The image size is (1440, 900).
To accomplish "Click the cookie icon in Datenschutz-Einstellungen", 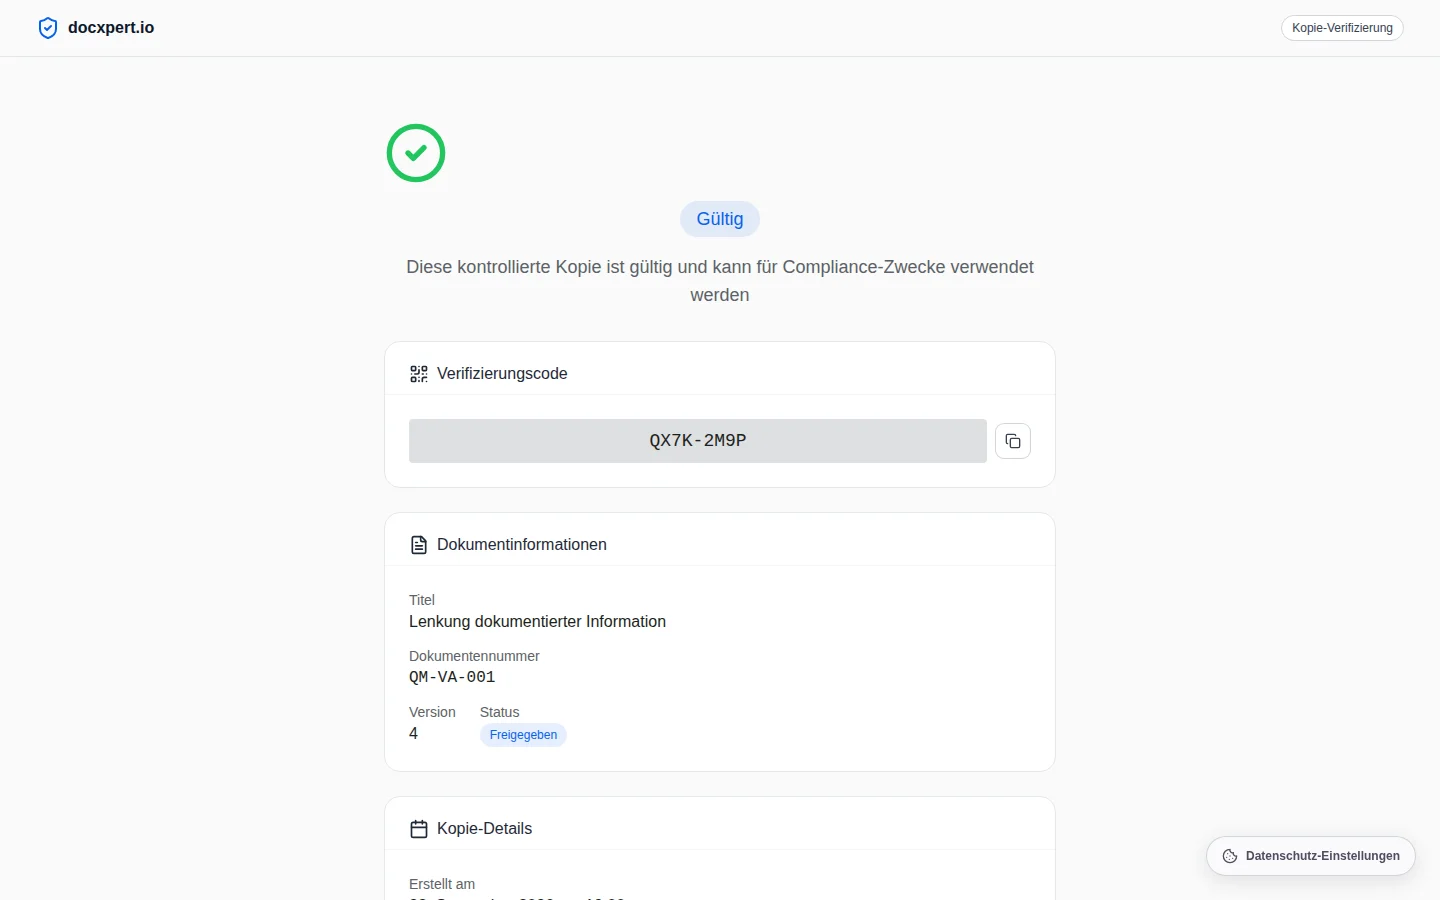I will tap(1230, 856).
